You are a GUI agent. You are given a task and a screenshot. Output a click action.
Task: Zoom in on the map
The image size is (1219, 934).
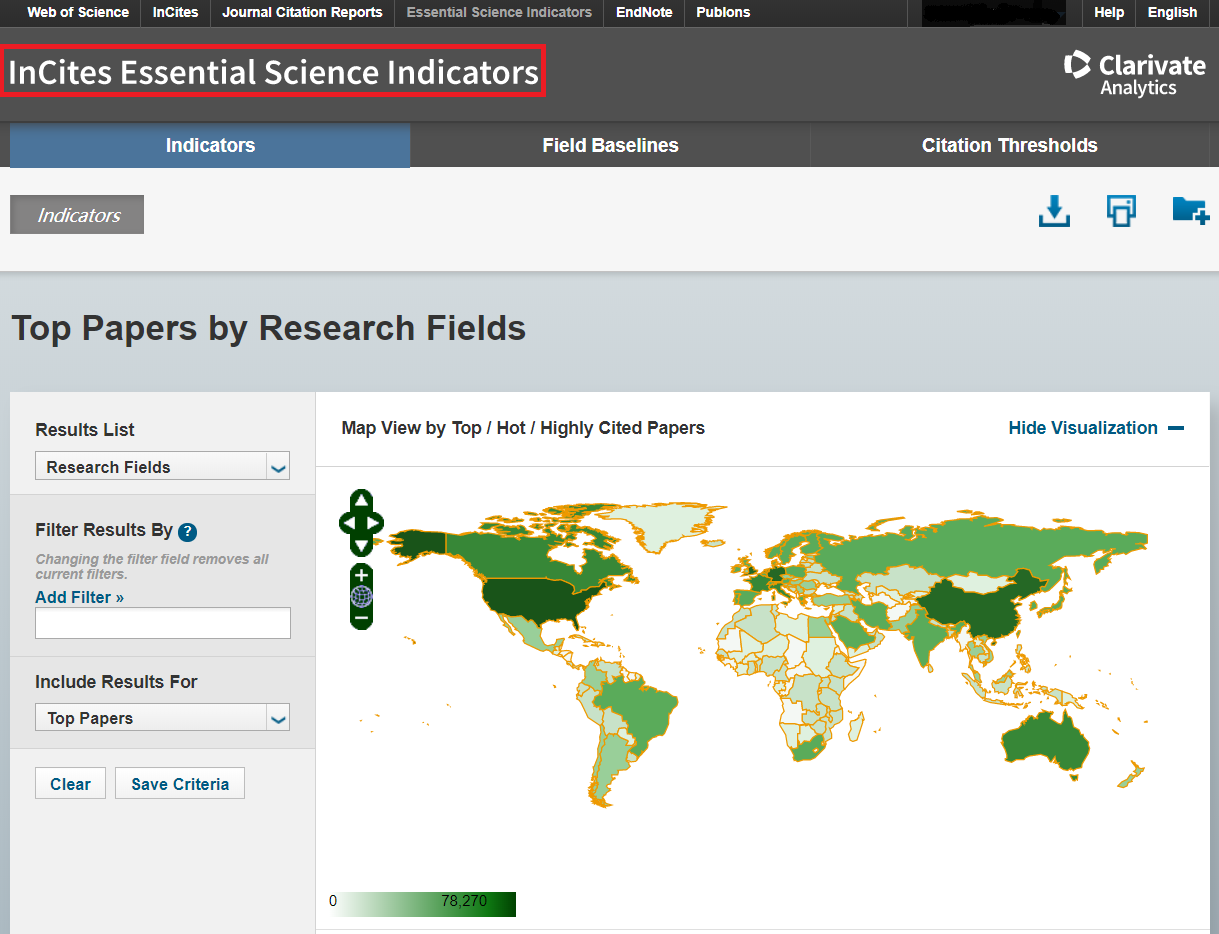(x=362, y=575)
